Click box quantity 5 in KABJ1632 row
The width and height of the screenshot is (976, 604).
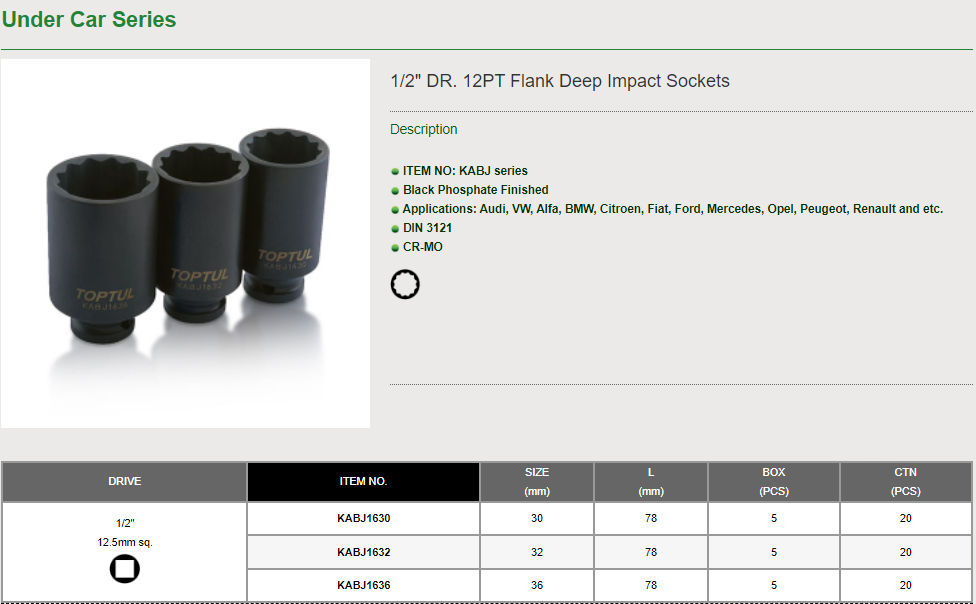click(x=774, y=552)
